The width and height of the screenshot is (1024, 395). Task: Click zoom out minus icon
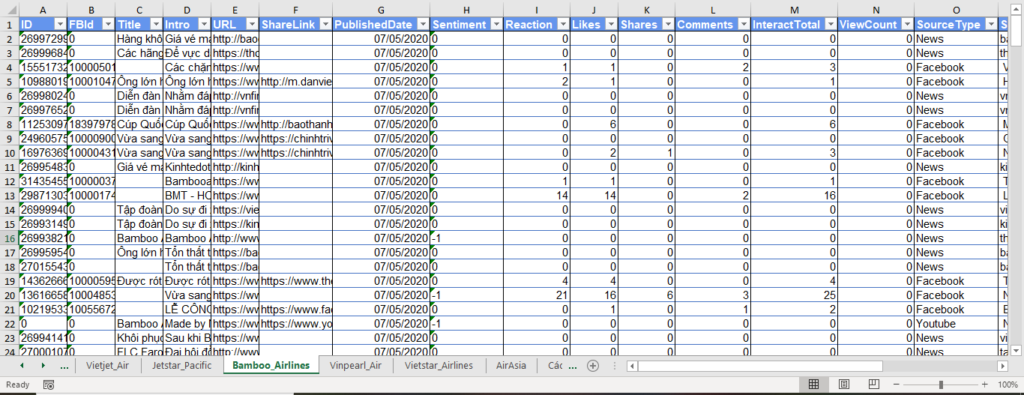tap(897, 385)
